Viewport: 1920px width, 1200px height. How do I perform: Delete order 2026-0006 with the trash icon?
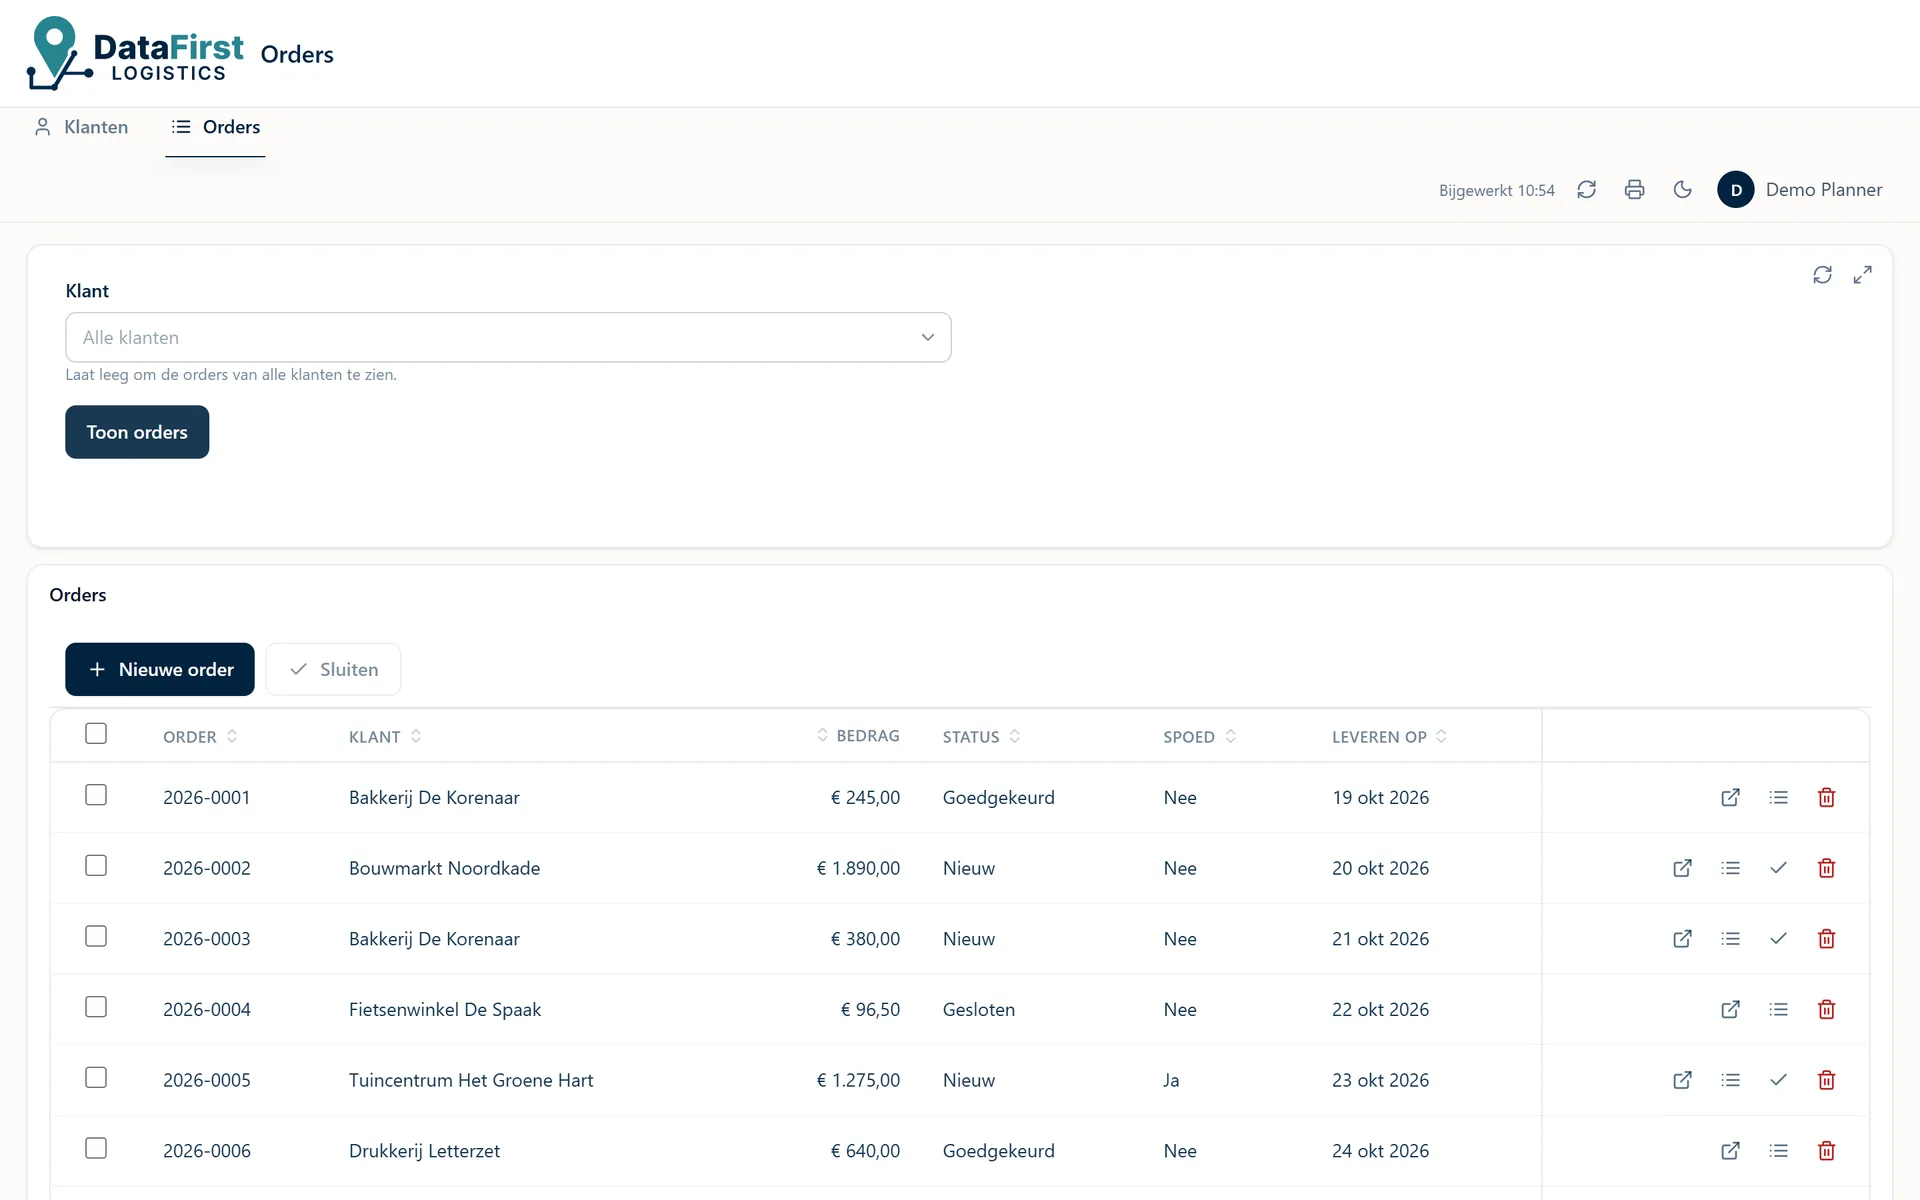click(x=1826, y=1151)
